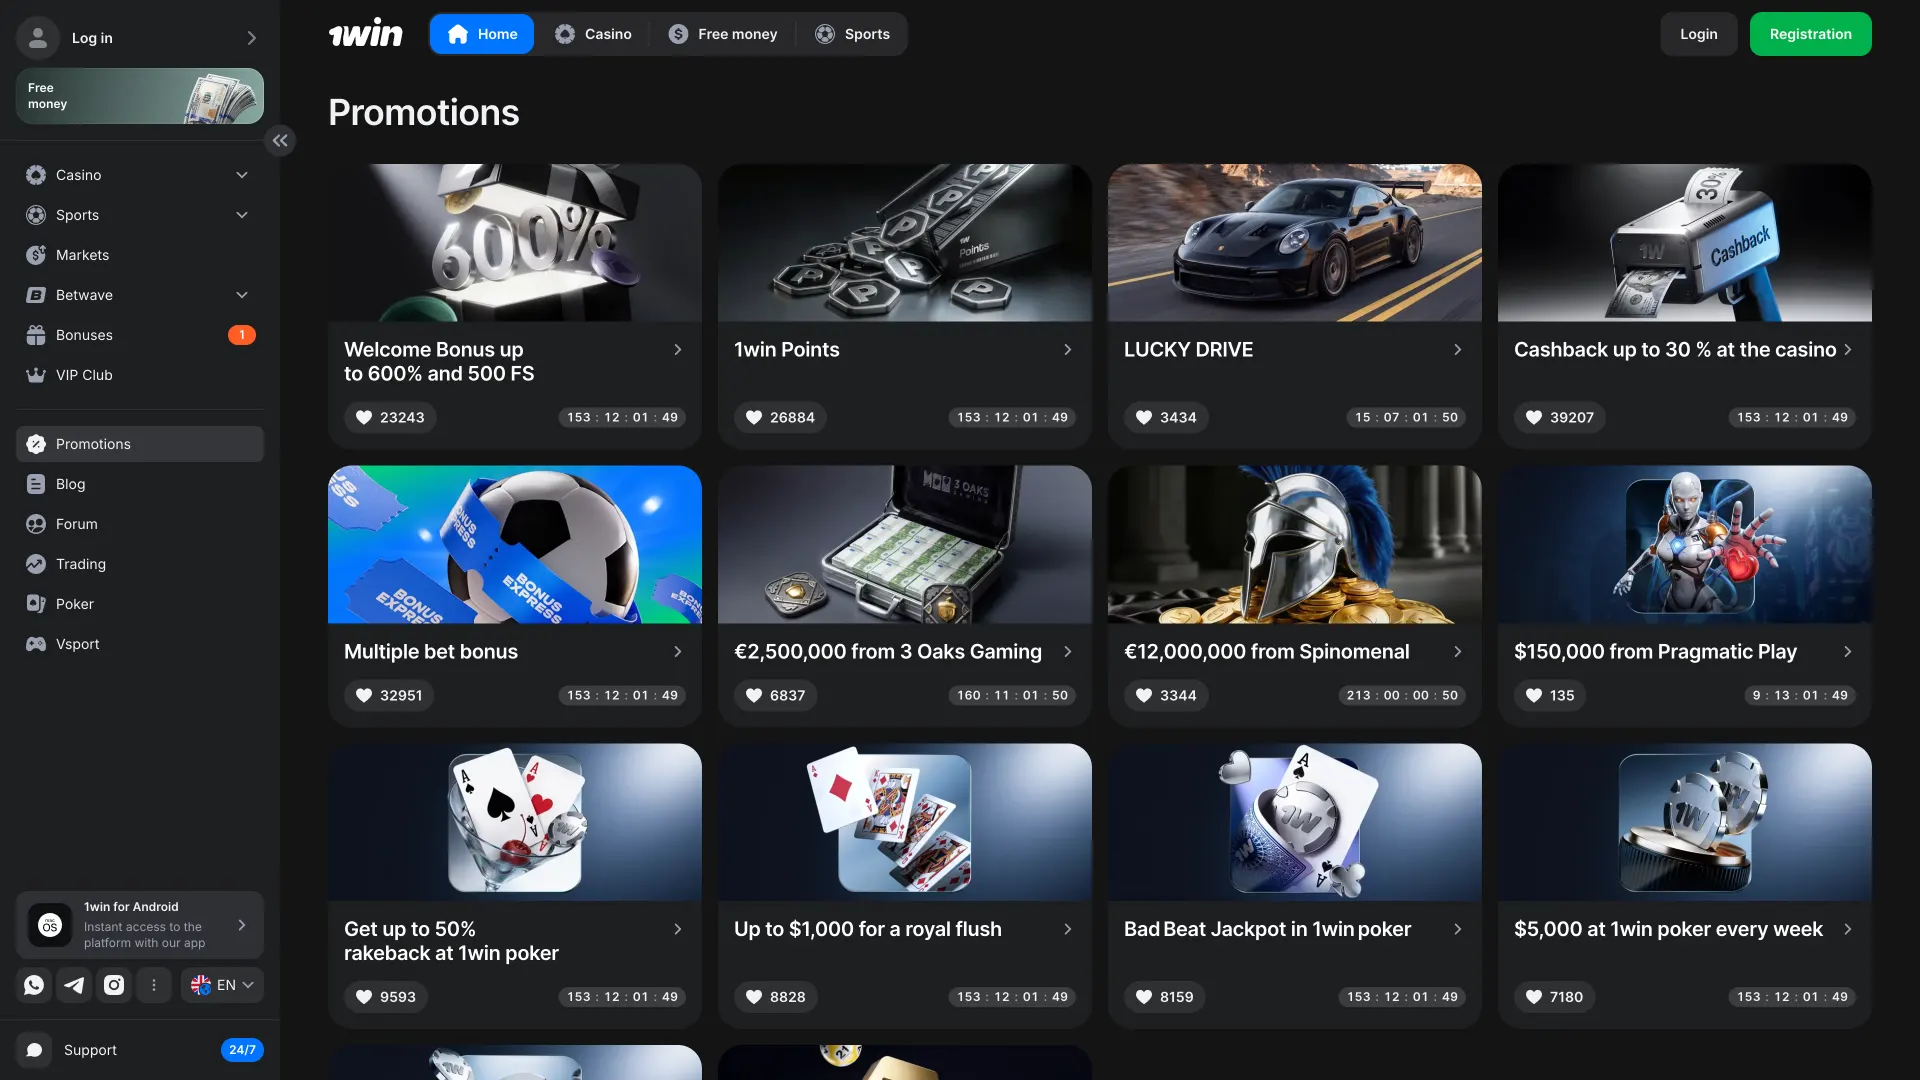Open the 24/7 Support link
Screen dimensions: 1920x1080
[x=242, y=1050]
